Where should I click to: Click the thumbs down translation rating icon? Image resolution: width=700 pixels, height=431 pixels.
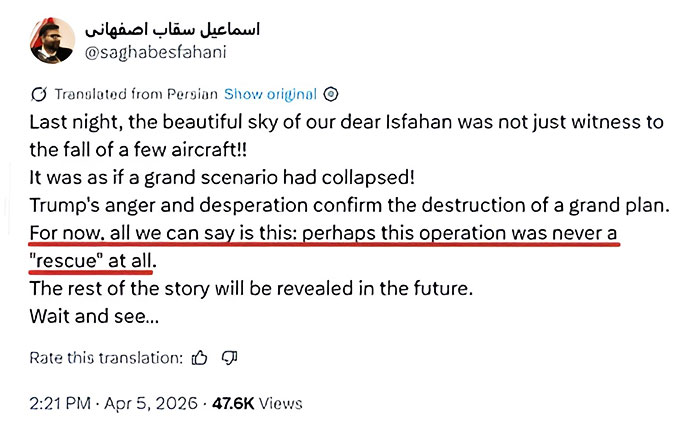tap(229, 358)
